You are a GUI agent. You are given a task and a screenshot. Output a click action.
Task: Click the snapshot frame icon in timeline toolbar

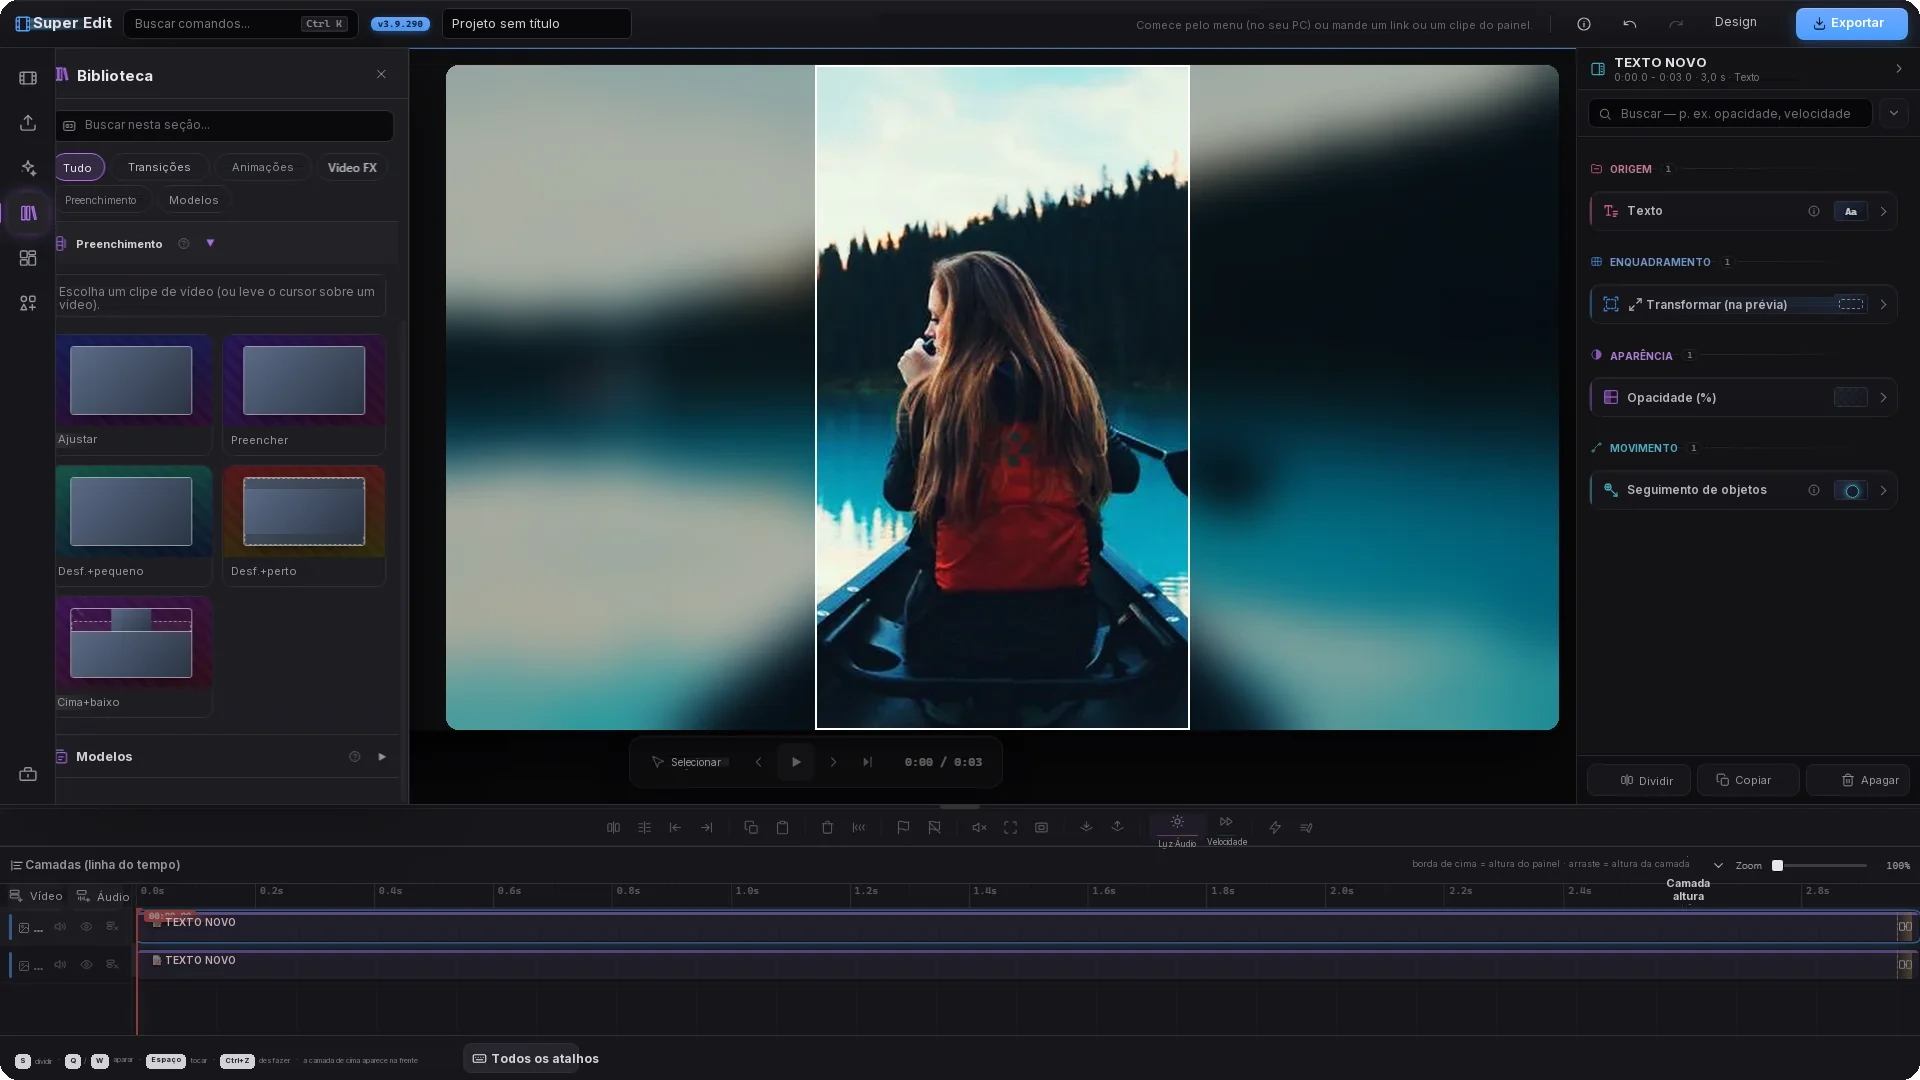coord(1041,828)
